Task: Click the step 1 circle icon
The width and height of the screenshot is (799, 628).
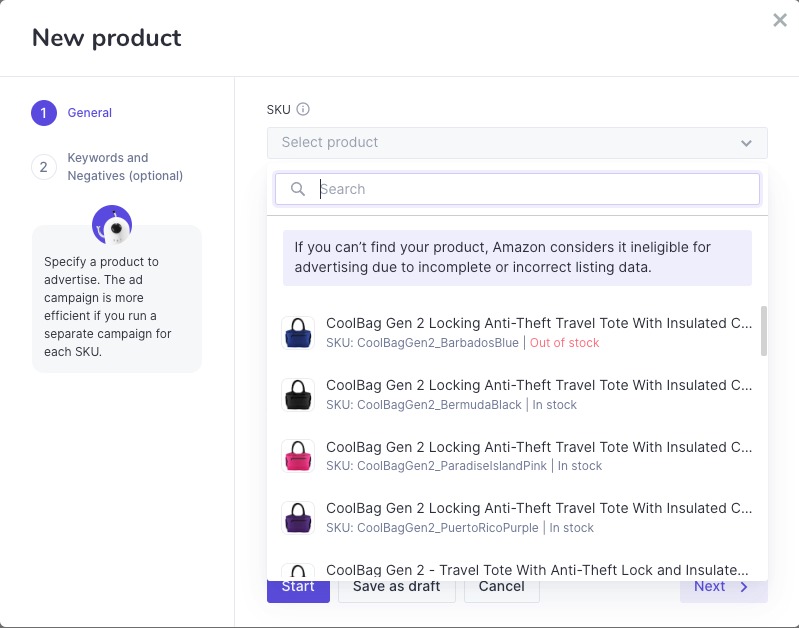Action: click(44, 113)
